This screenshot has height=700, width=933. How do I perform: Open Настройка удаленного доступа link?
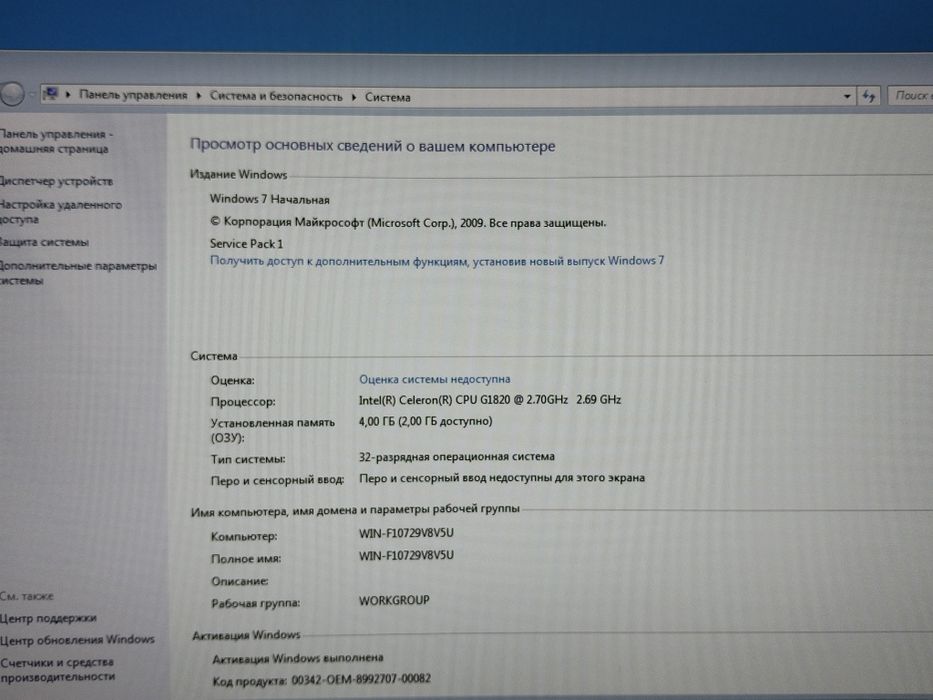60,212
